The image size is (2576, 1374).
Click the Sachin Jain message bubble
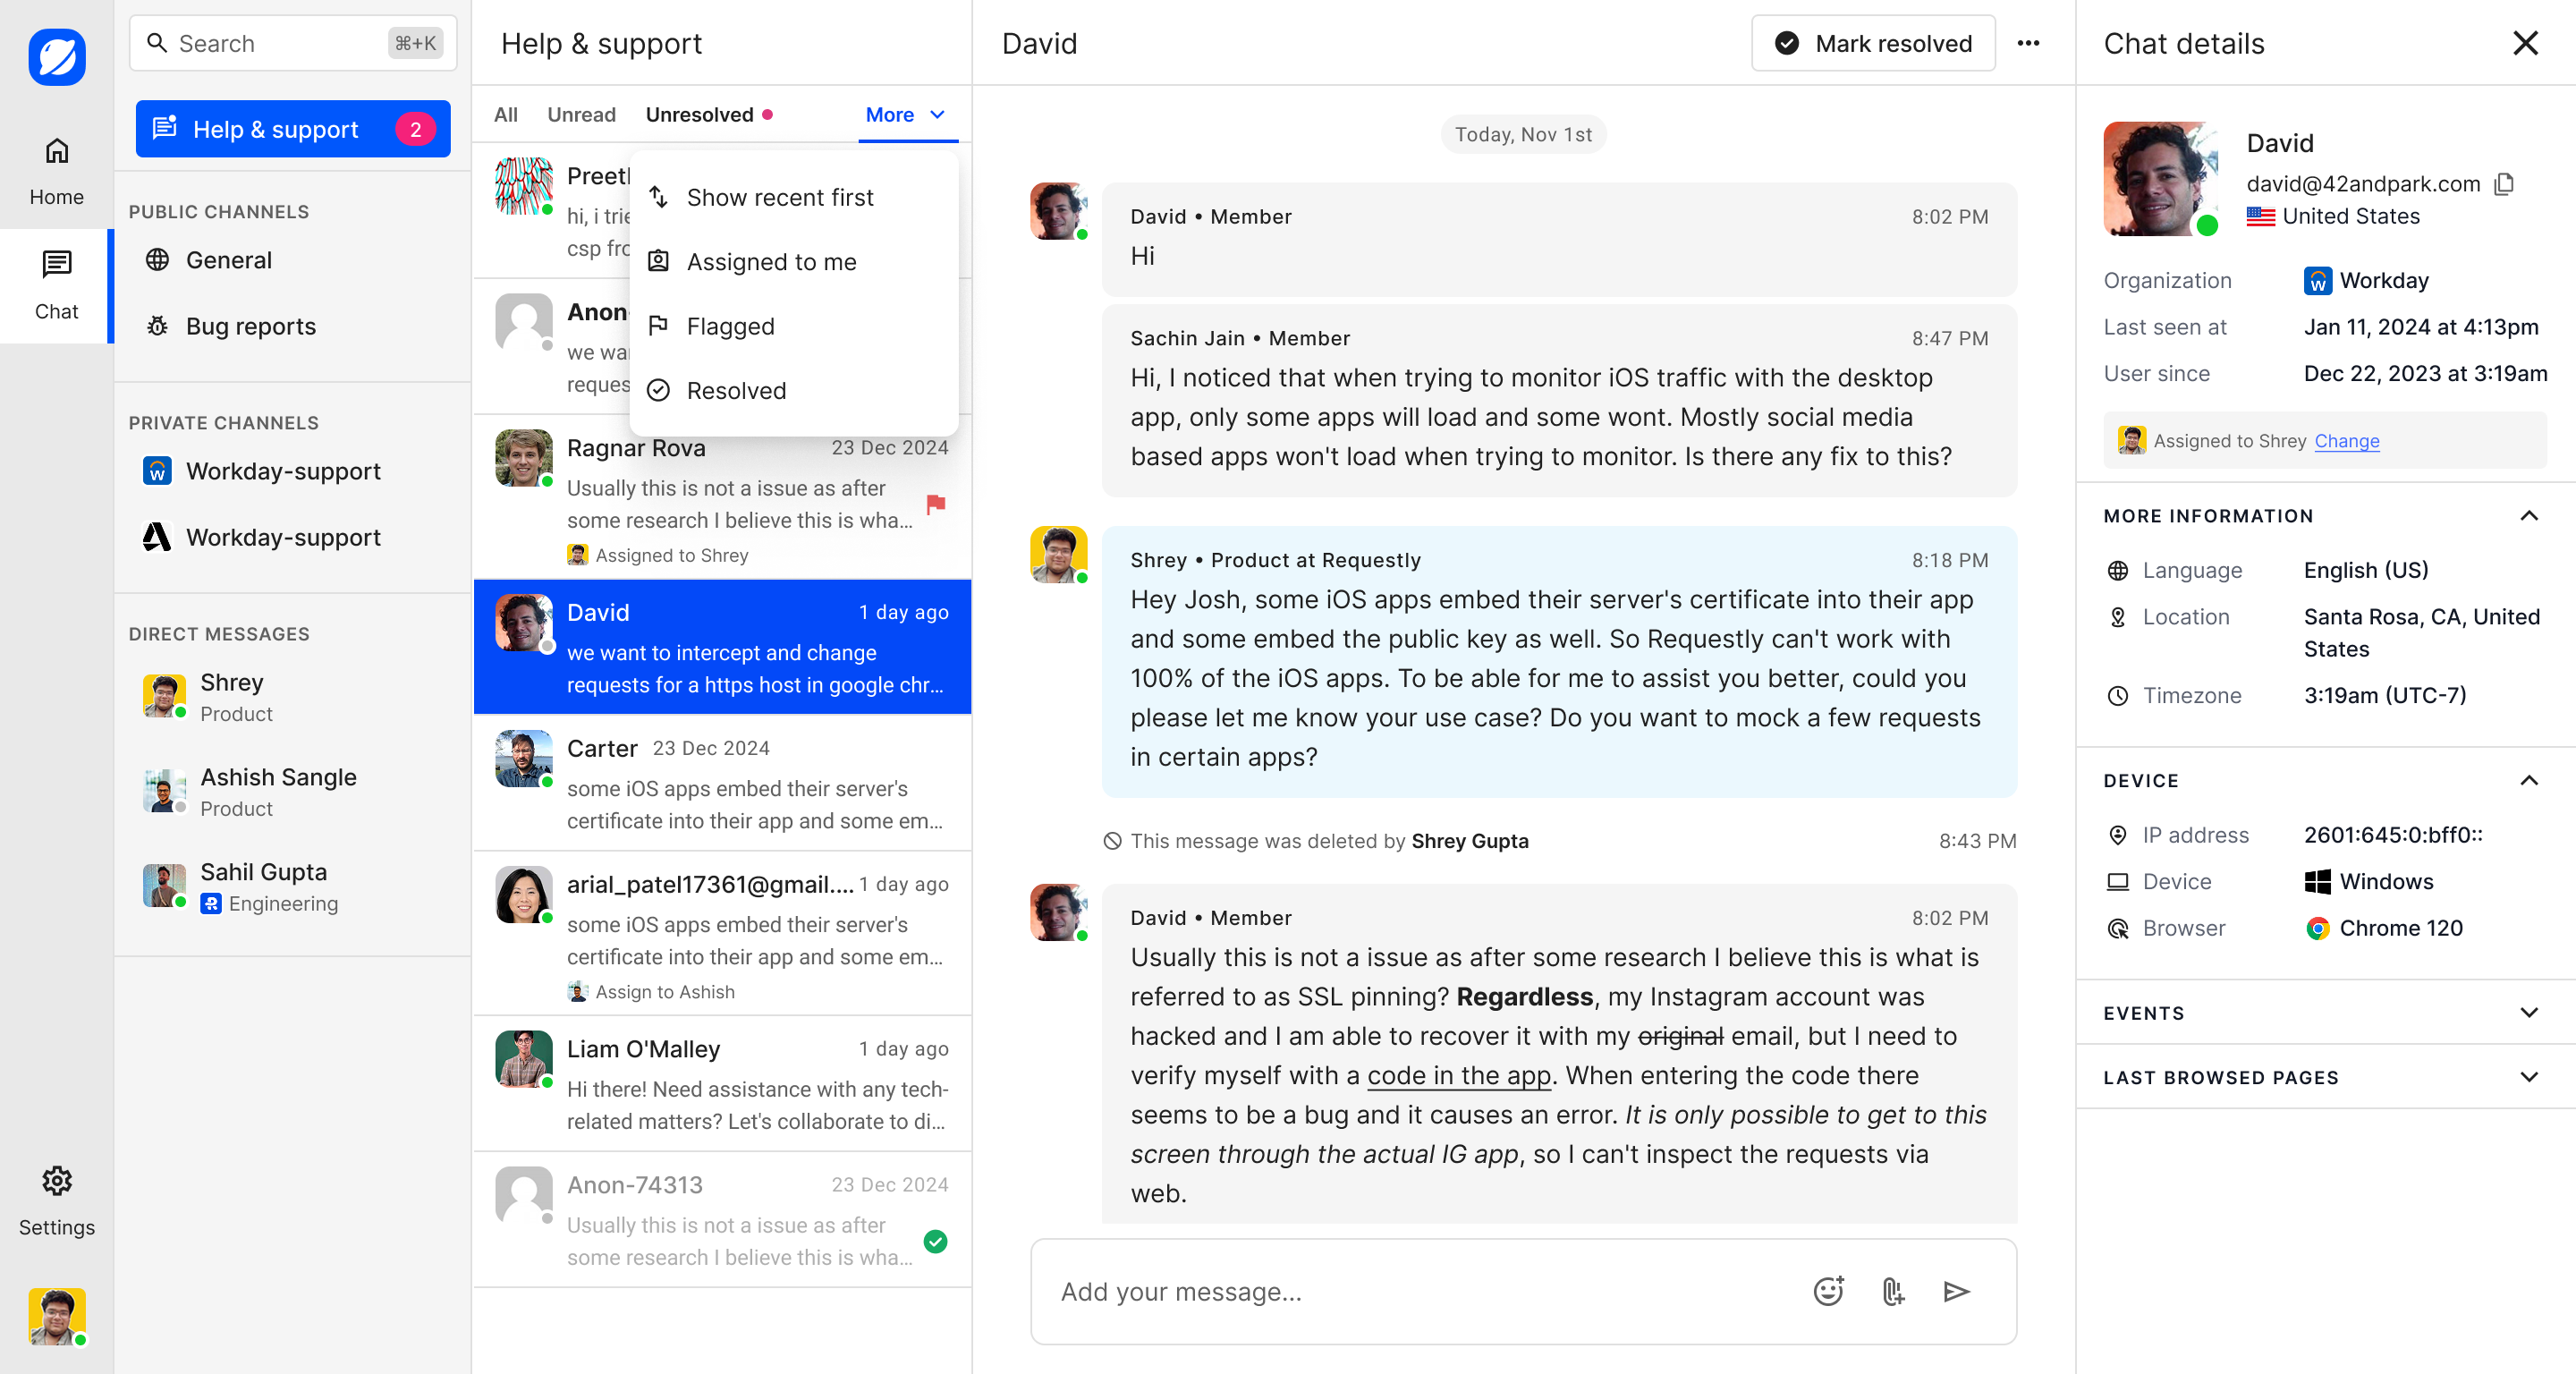tap(1559, 401)
